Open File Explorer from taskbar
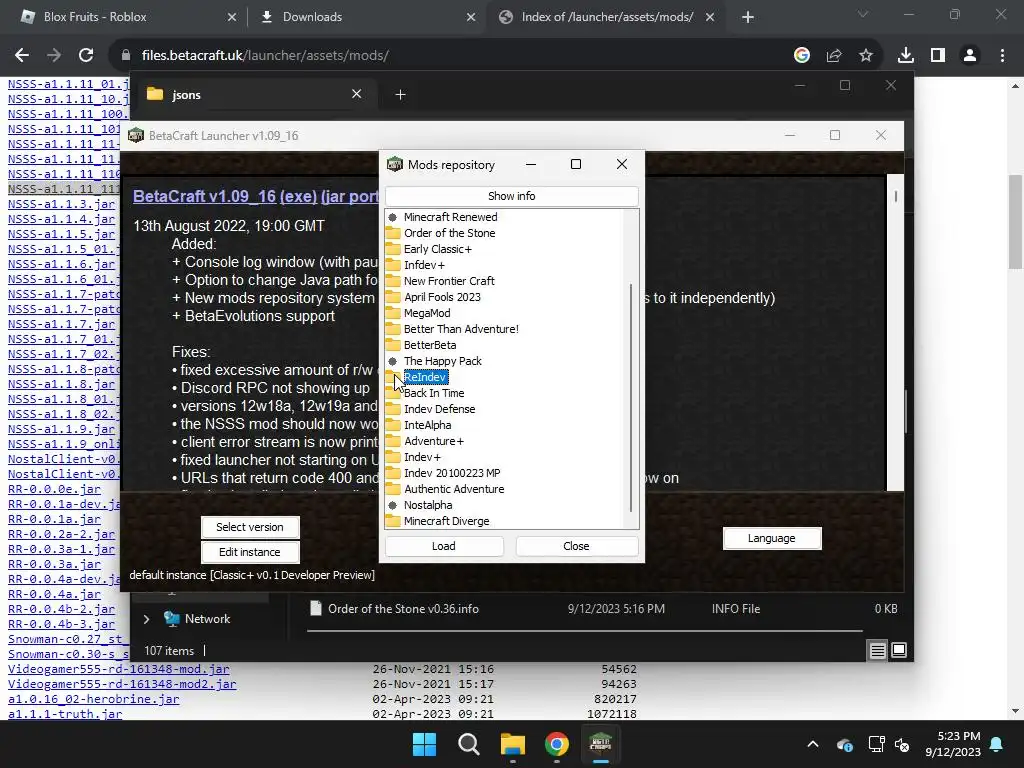The image size is (1024, 768). pos(513,744)
